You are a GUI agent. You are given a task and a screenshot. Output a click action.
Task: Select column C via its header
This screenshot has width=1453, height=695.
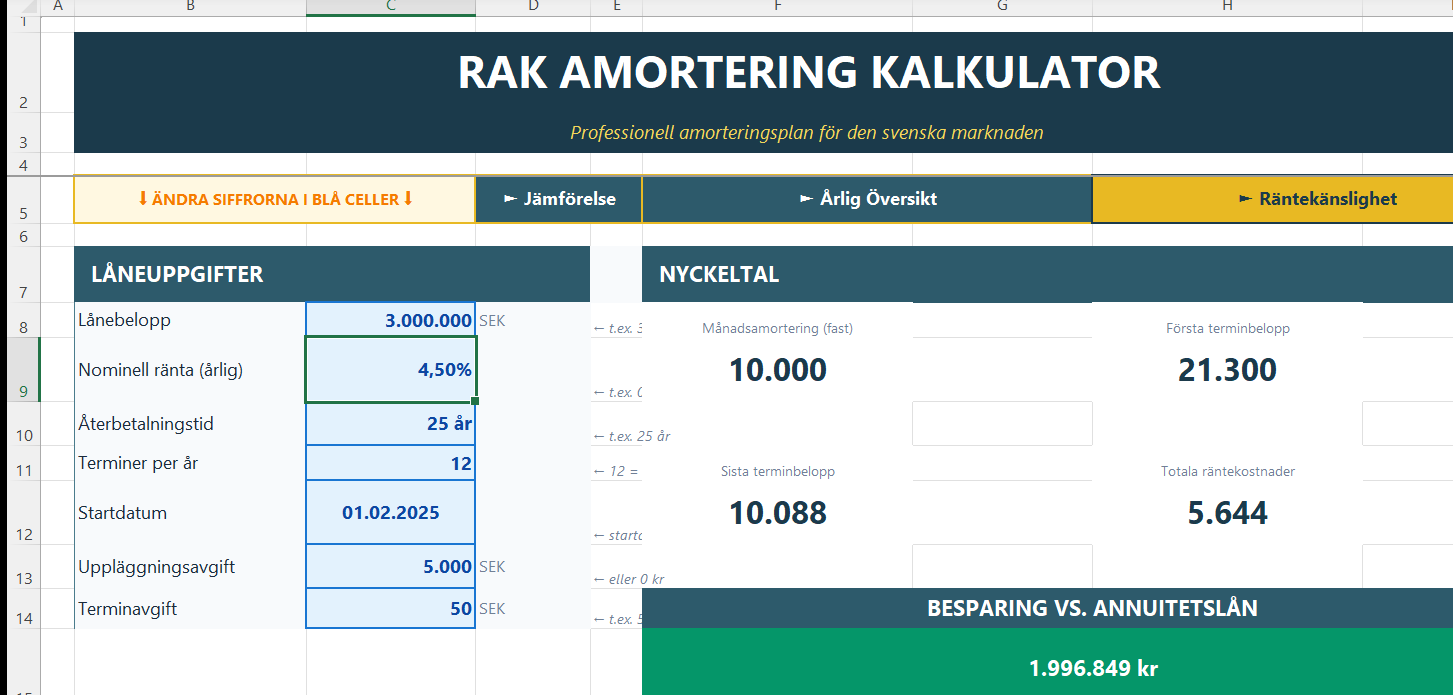coord(391,7)
